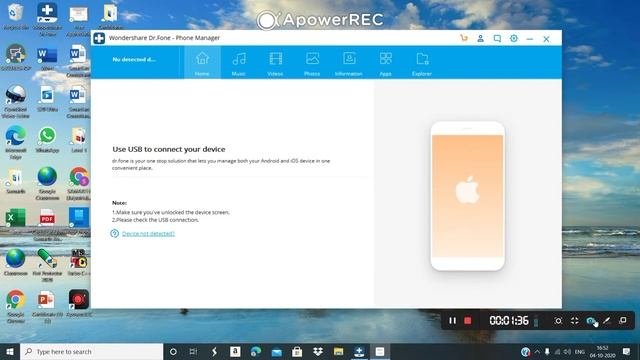Image resolution: width=640 pixels, height=360 pixels.
Task: Open the annotation pen tool in recorder
Action: point(607,321)
